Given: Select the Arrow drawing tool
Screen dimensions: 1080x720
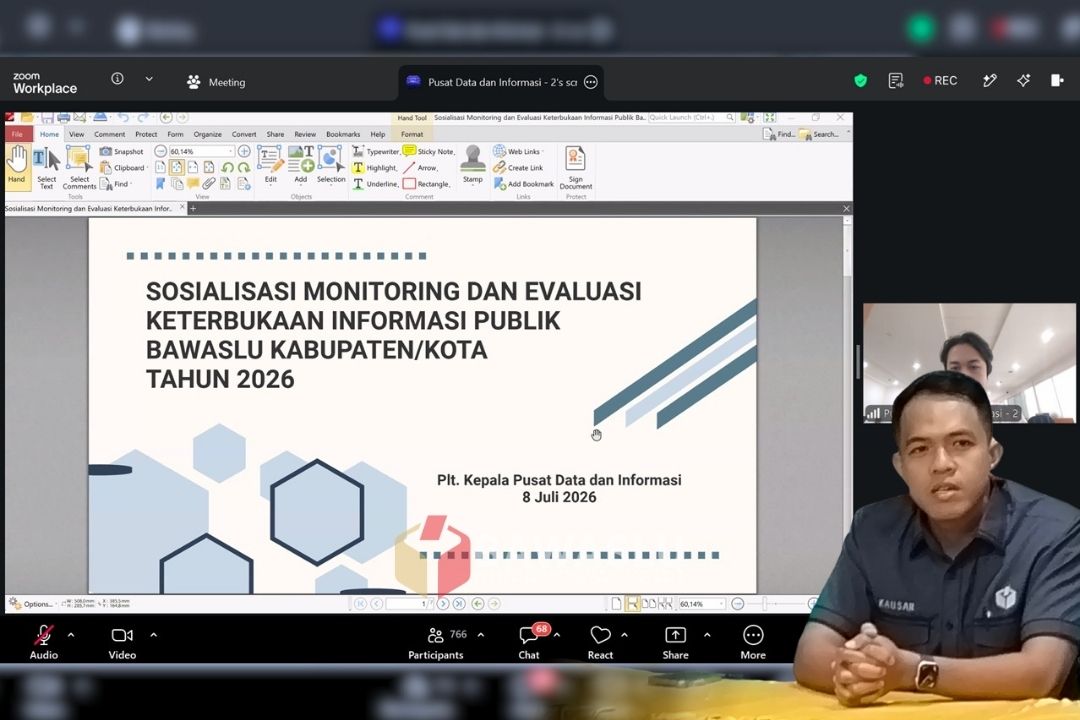Looking at the screenshot, I should click(421, 168).
